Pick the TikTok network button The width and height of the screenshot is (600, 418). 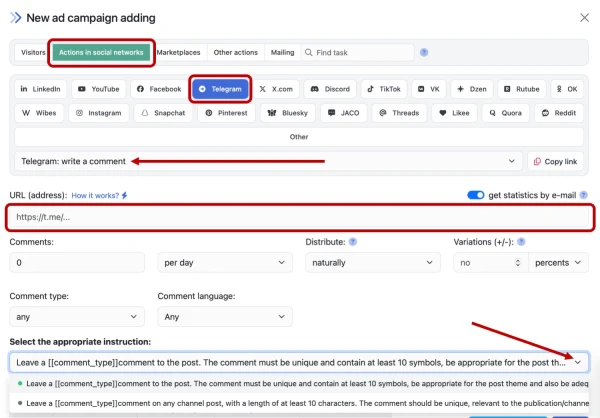[x=384, y=89]
